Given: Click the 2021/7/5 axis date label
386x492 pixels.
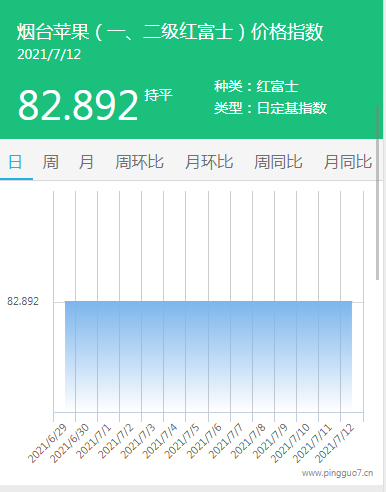Looking at the screenshot, I should [181, 442].
